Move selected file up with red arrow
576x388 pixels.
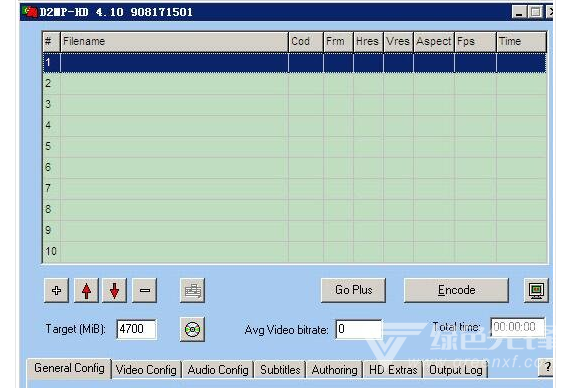tap(86, 291)
